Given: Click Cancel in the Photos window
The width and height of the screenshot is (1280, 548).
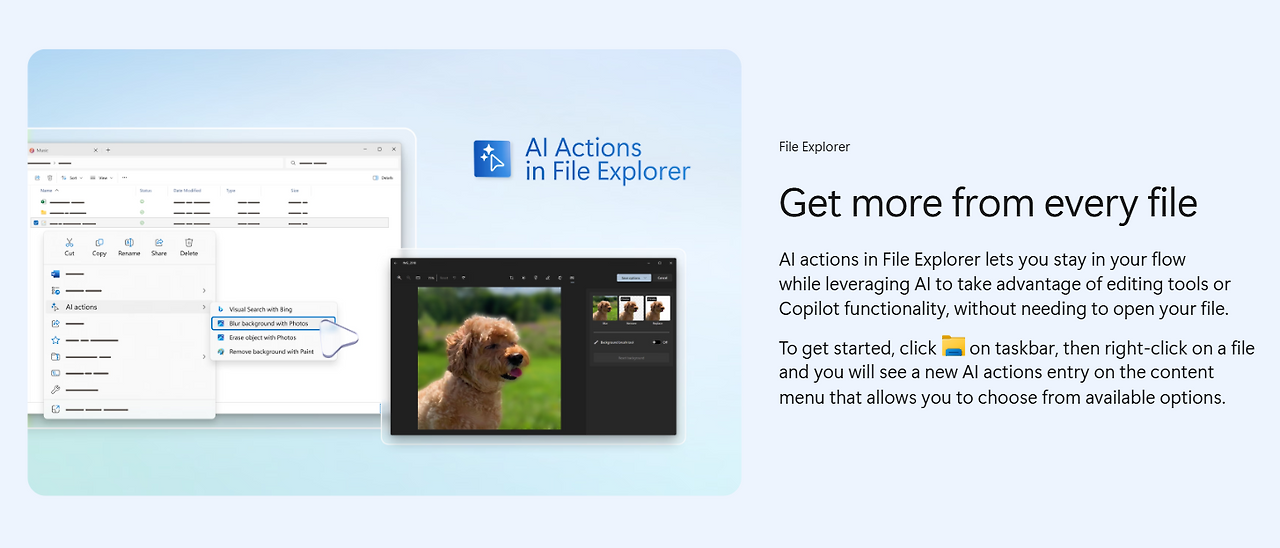Looking at the screenshot, I should [x=662, y=278].
